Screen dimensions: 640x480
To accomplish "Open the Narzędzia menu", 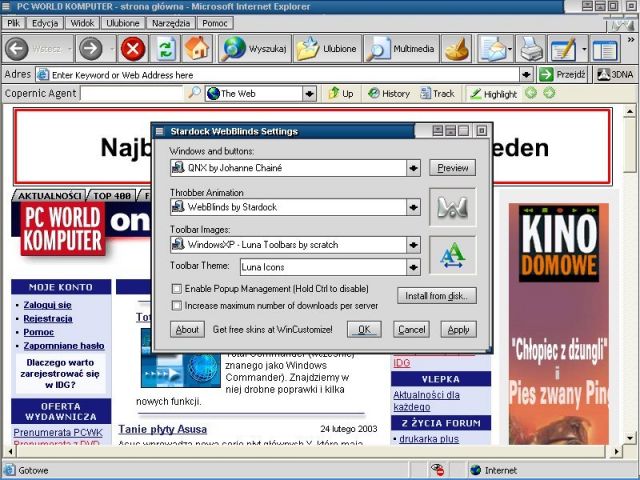I will (171, 23).
